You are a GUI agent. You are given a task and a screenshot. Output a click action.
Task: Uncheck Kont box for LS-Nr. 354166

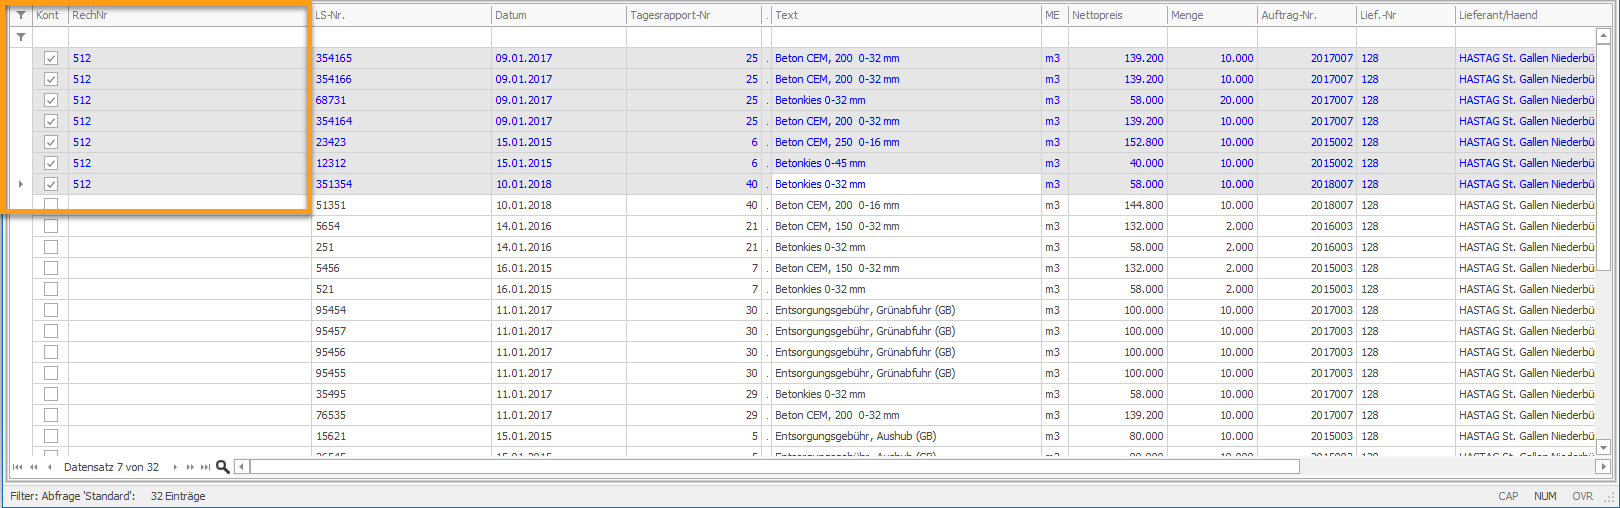51,79
